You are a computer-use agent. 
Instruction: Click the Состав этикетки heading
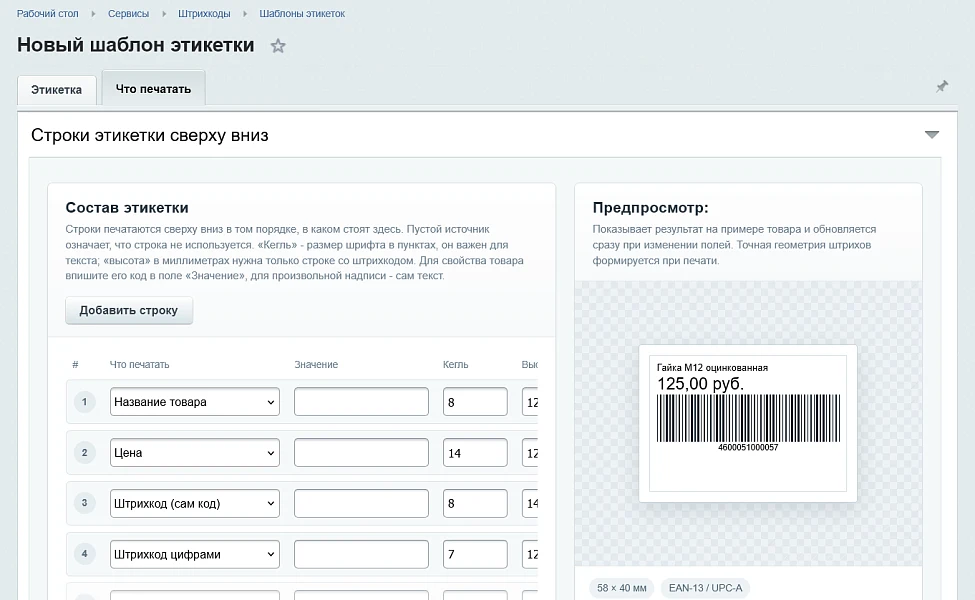tap(127, 208)
